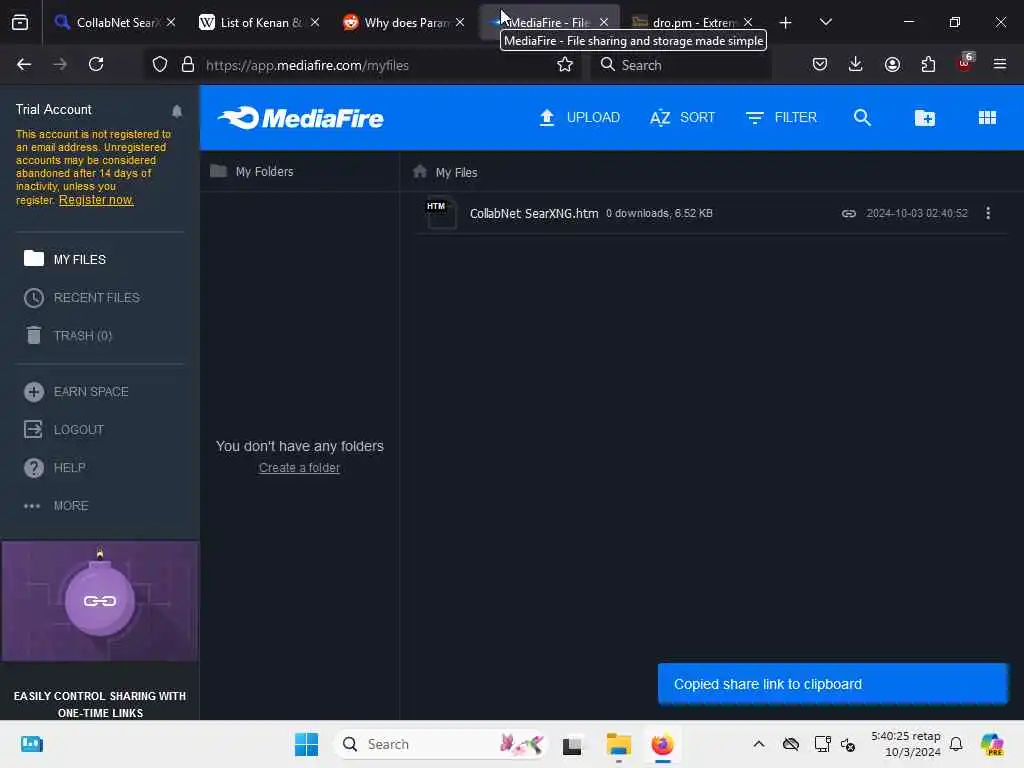The width and height of the screenshot is (1024, 768).
Task: Close the dro.pm tab
Action: click(748, 22)
